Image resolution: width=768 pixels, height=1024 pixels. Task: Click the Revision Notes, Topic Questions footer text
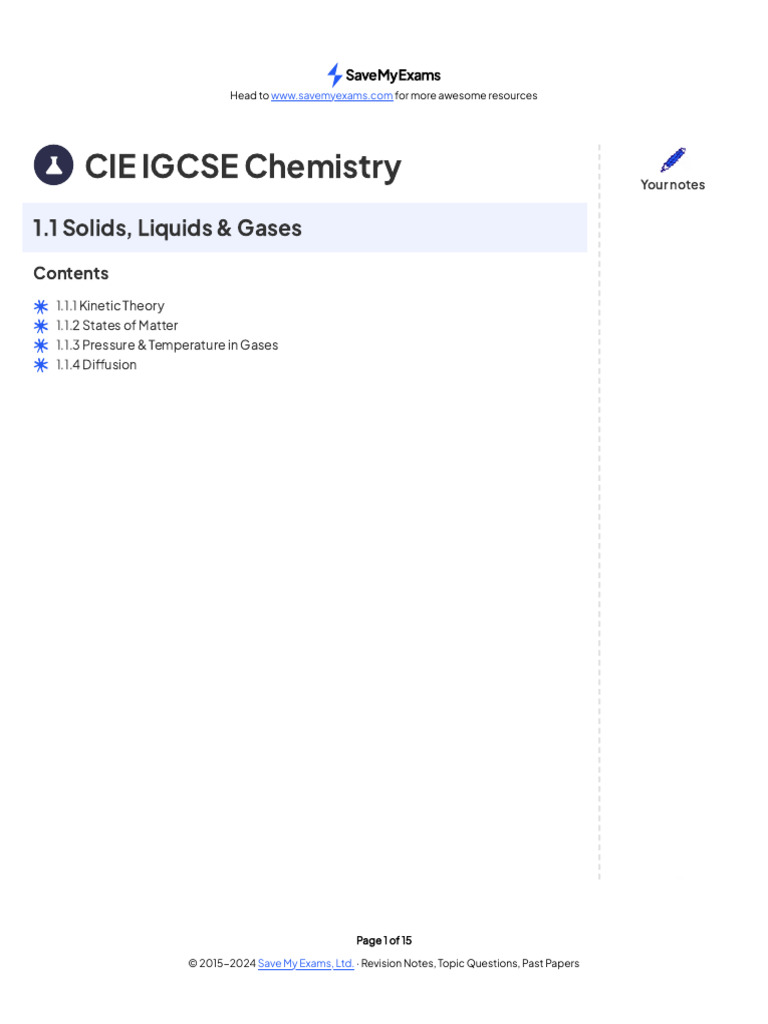pos(470,963)
